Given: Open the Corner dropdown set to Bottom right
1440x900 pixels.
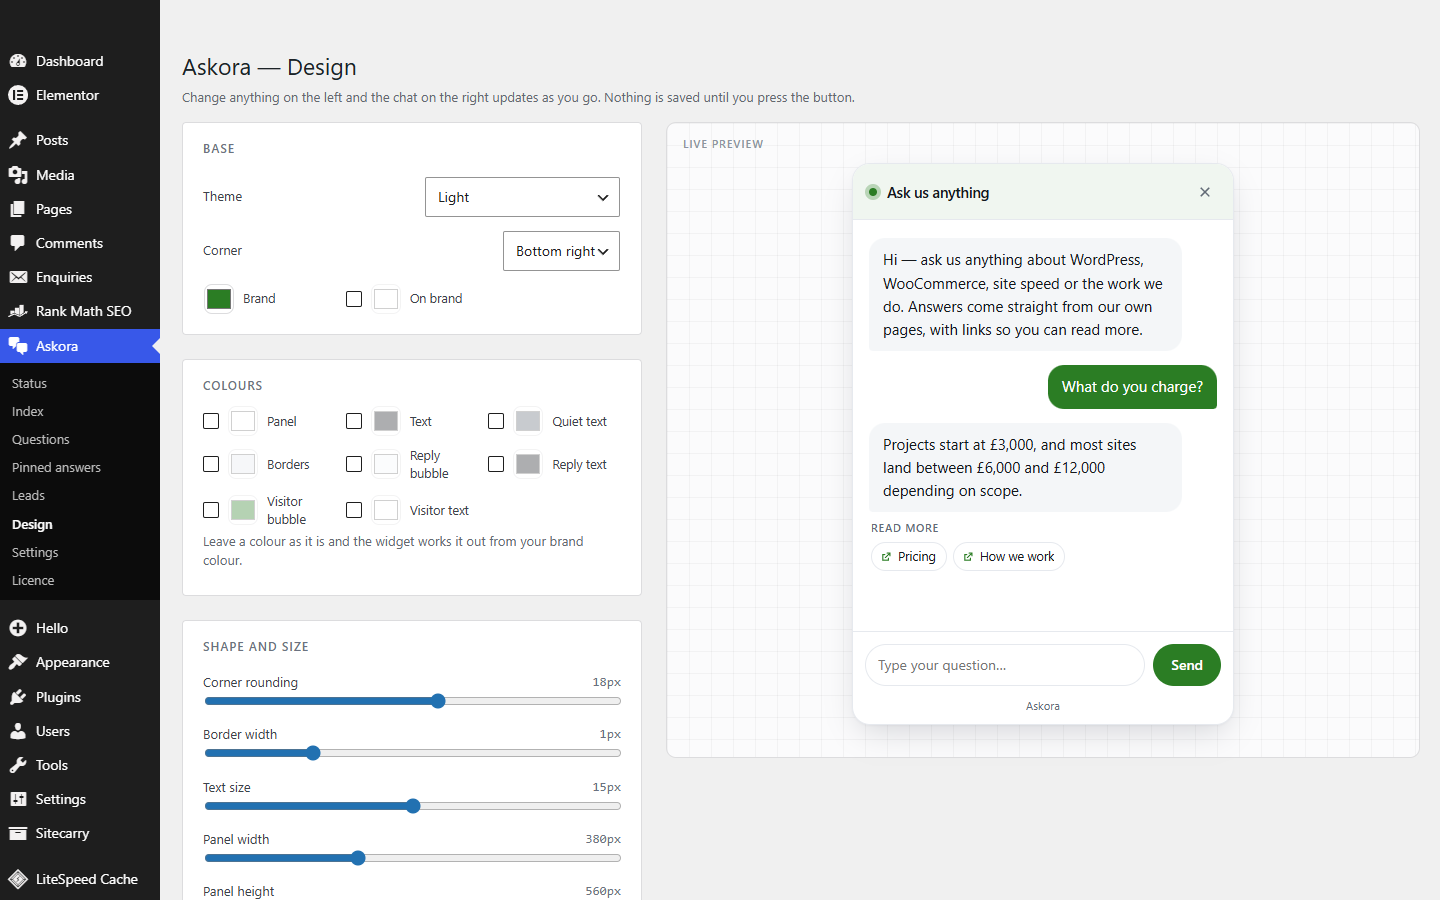Looking at the screenshot, I should [561, 251].
